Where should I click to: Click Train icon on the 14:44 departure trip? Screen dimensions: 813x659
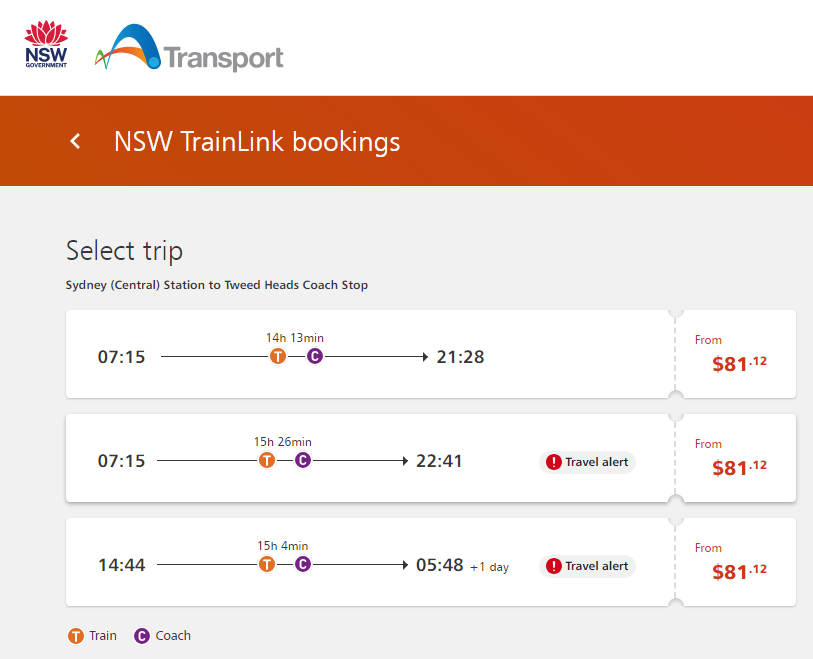point(267,564)
